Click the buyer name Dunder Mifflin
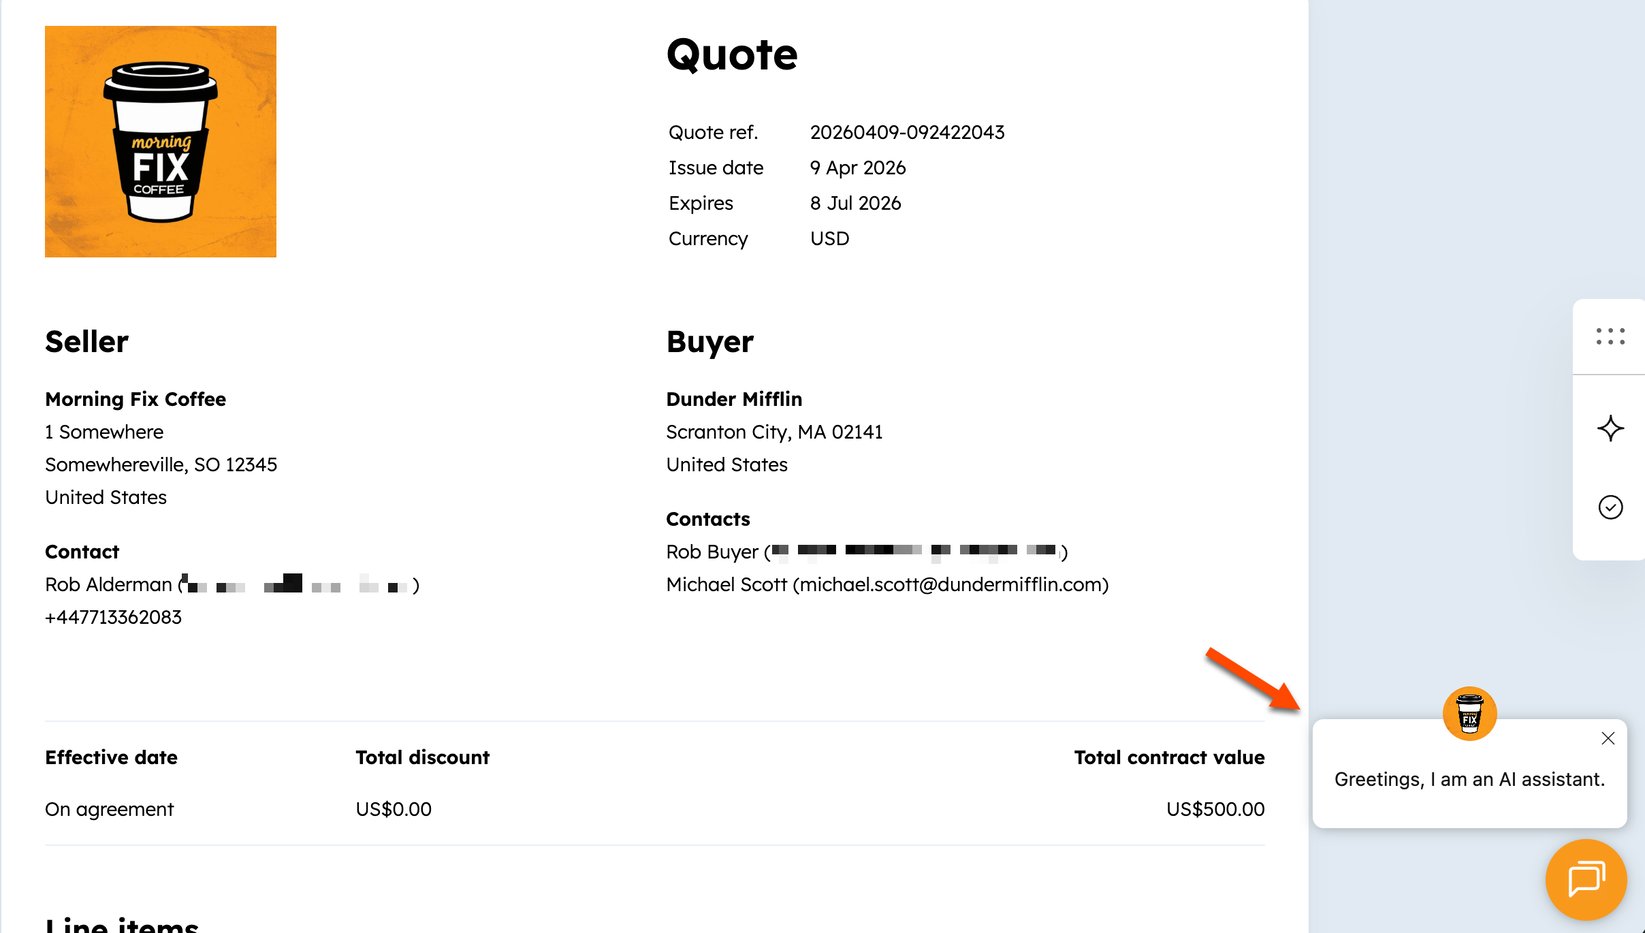Viewport: 1645px width, 933px height. click(x=734, y=399)
